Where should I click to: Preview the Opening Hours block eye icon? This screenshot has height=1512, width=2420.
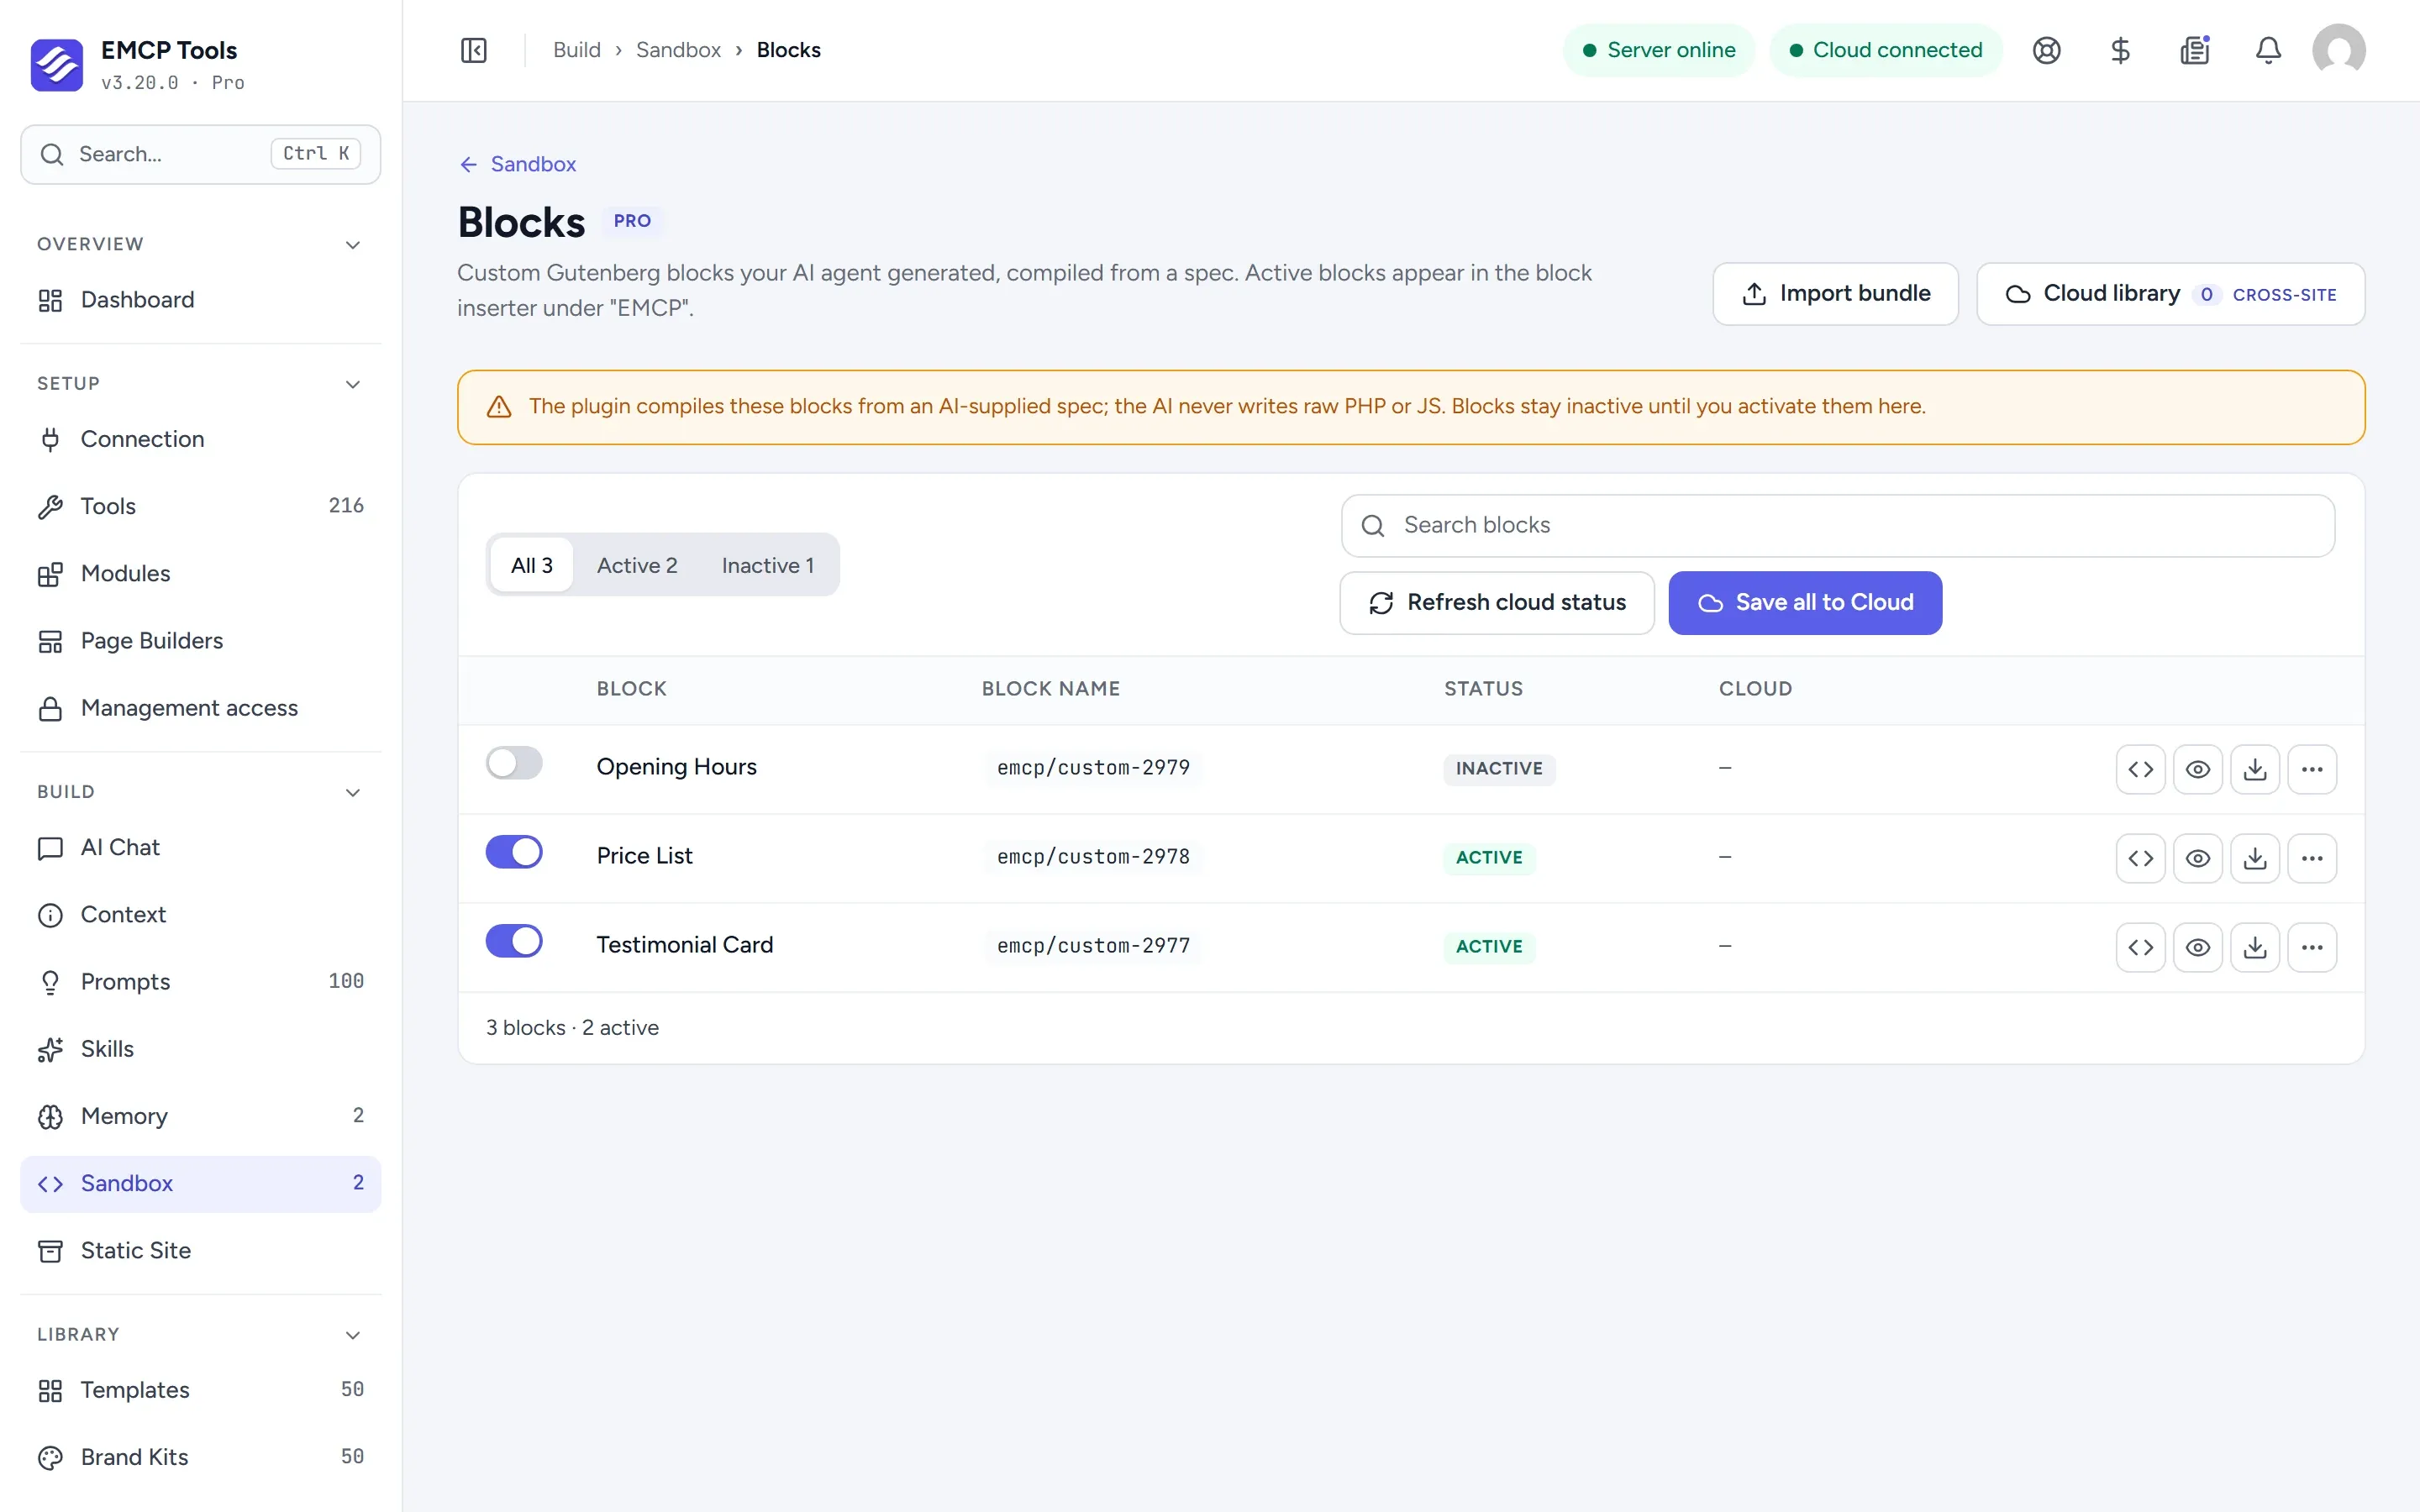coord(2197,769)
